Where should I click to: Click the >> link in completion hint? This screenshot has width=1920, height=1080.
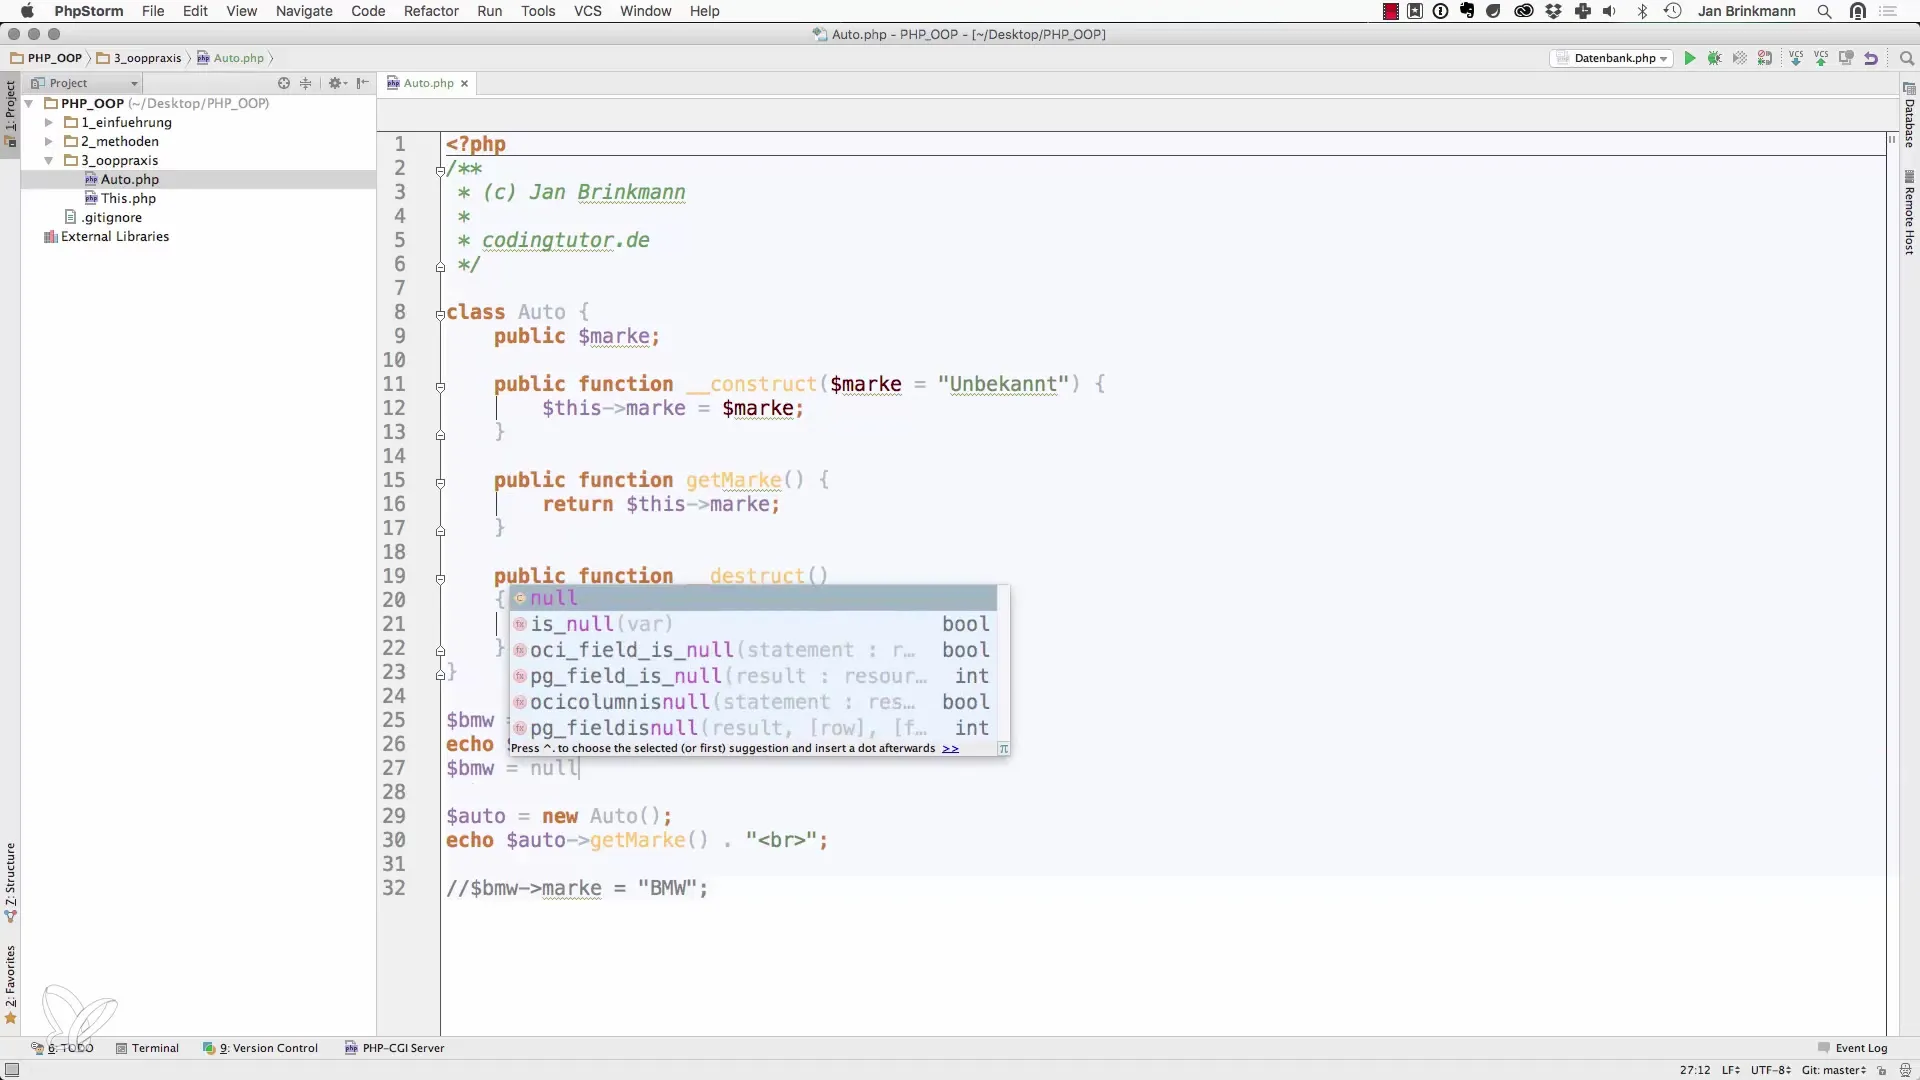pos(950,748)
